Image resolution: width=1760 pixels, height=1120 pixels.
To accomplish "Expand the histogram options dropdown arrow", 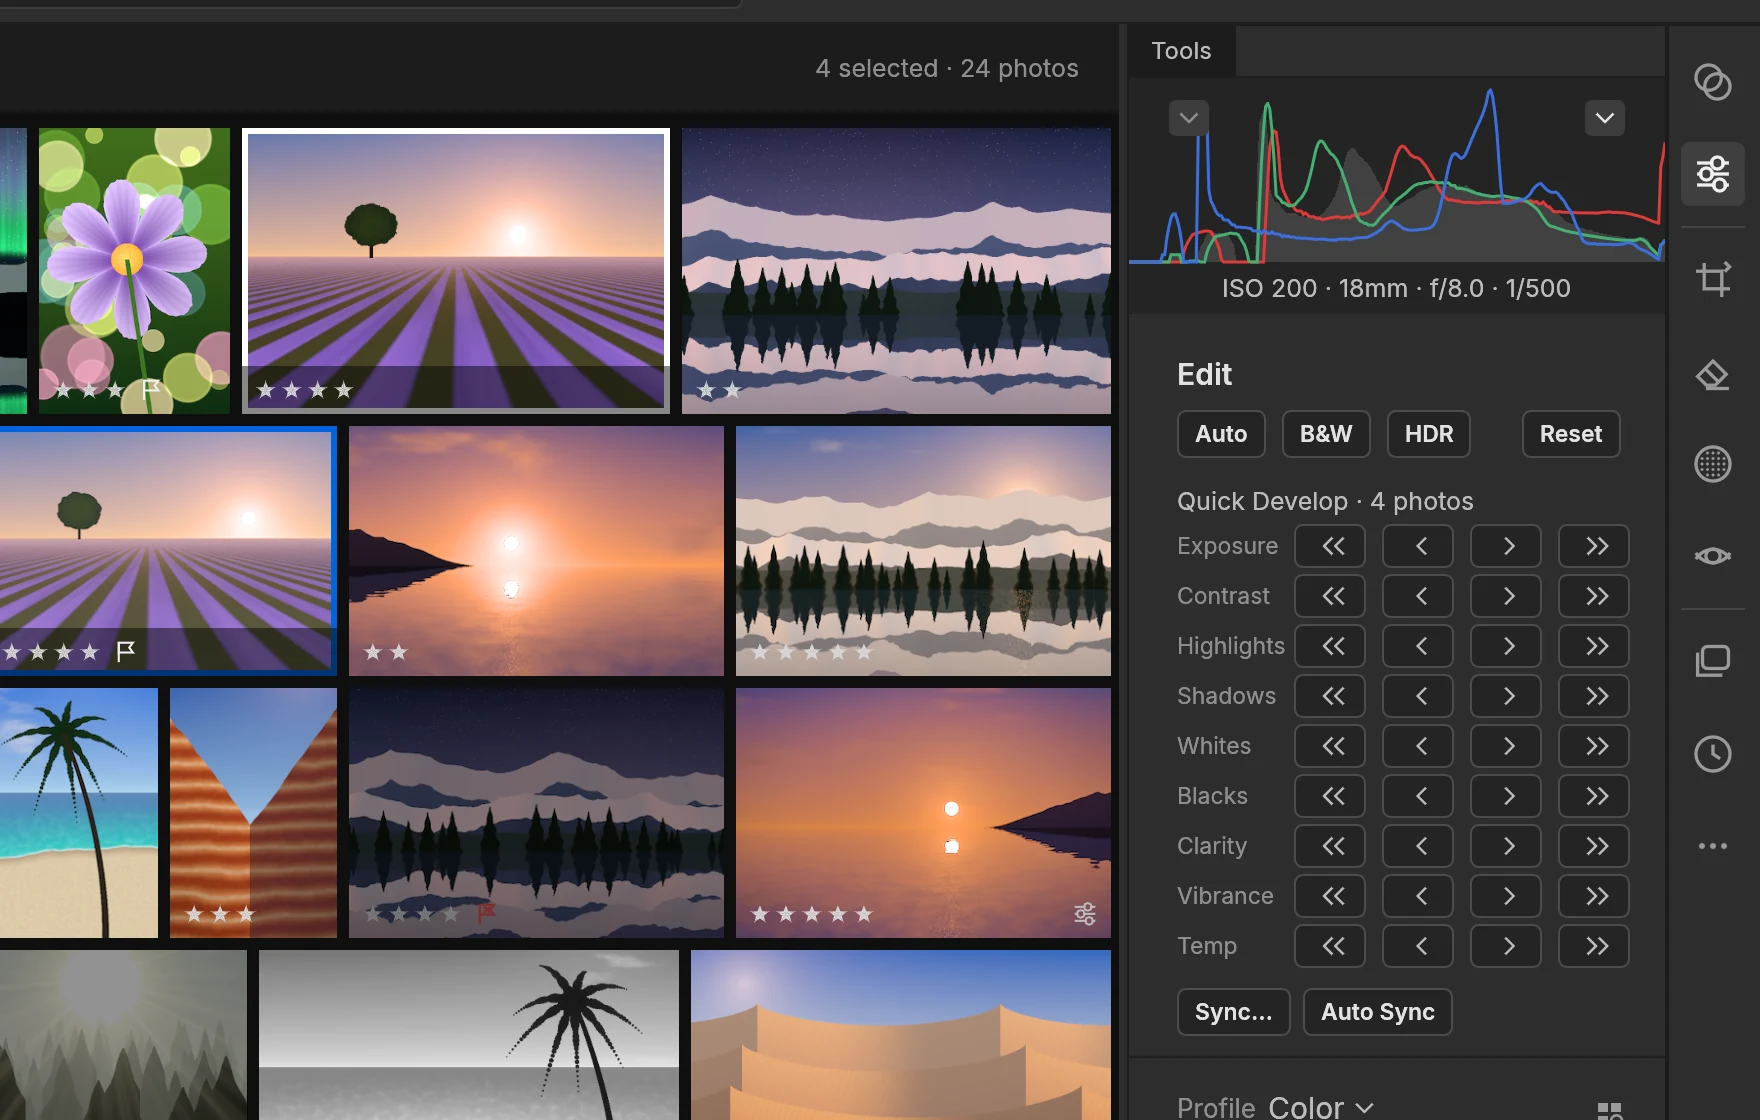I will 1605,118.
